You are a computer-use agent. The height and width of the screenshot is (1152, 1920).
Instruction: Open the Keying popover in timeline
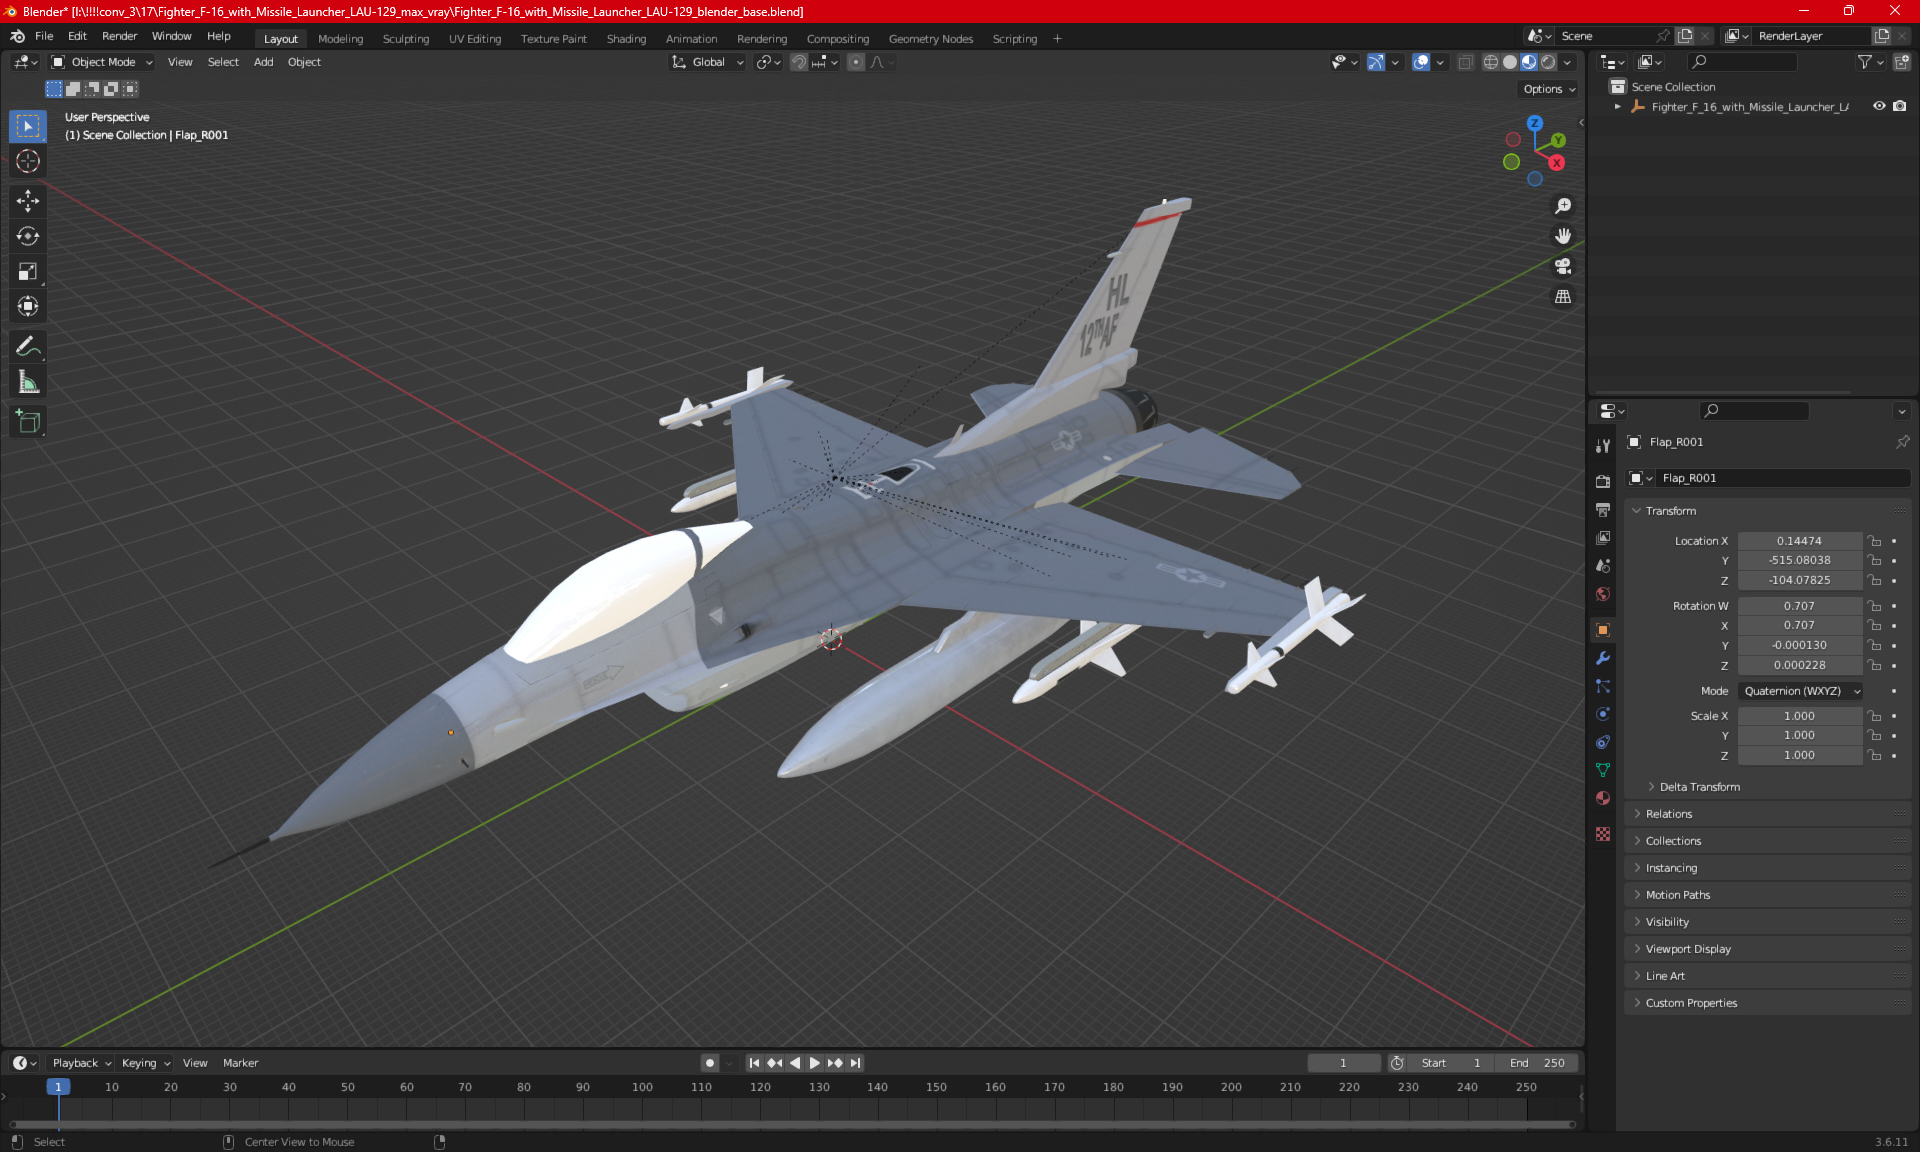coord(145,1063)
